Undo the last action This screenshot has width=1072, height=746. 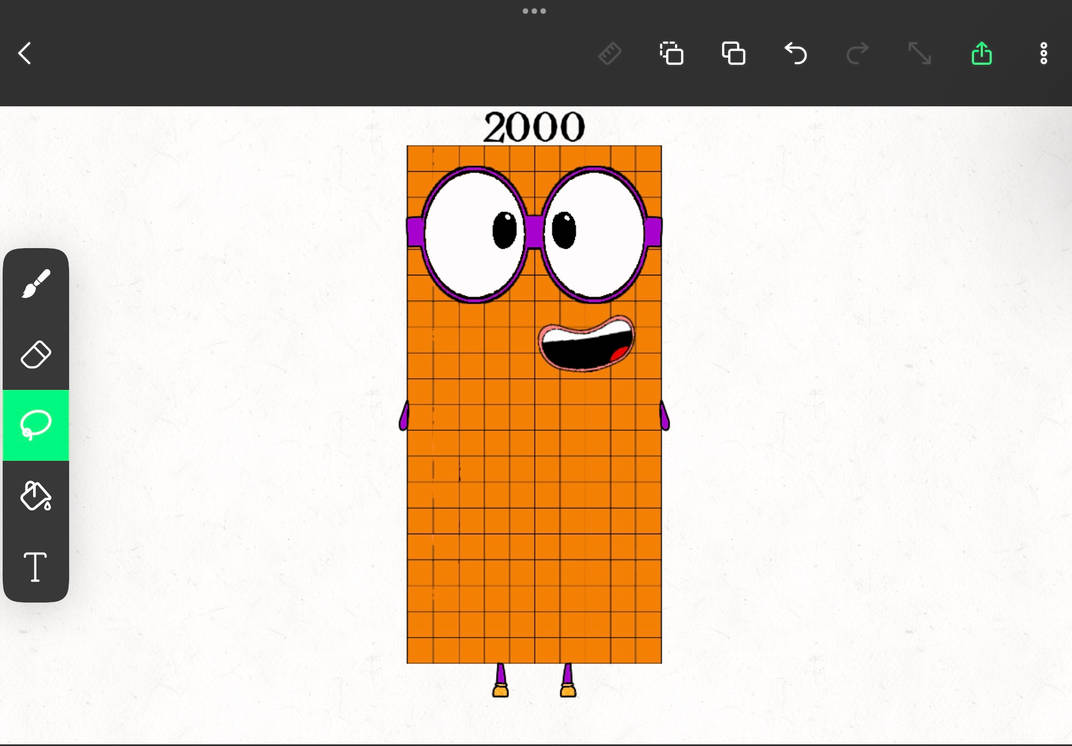795,53
